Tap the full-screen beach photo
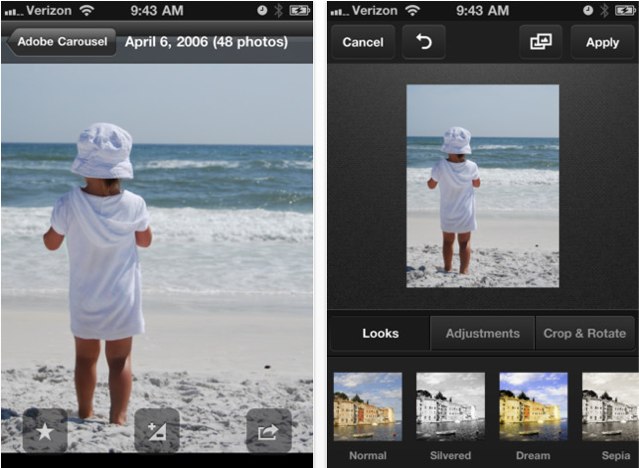 157,258
